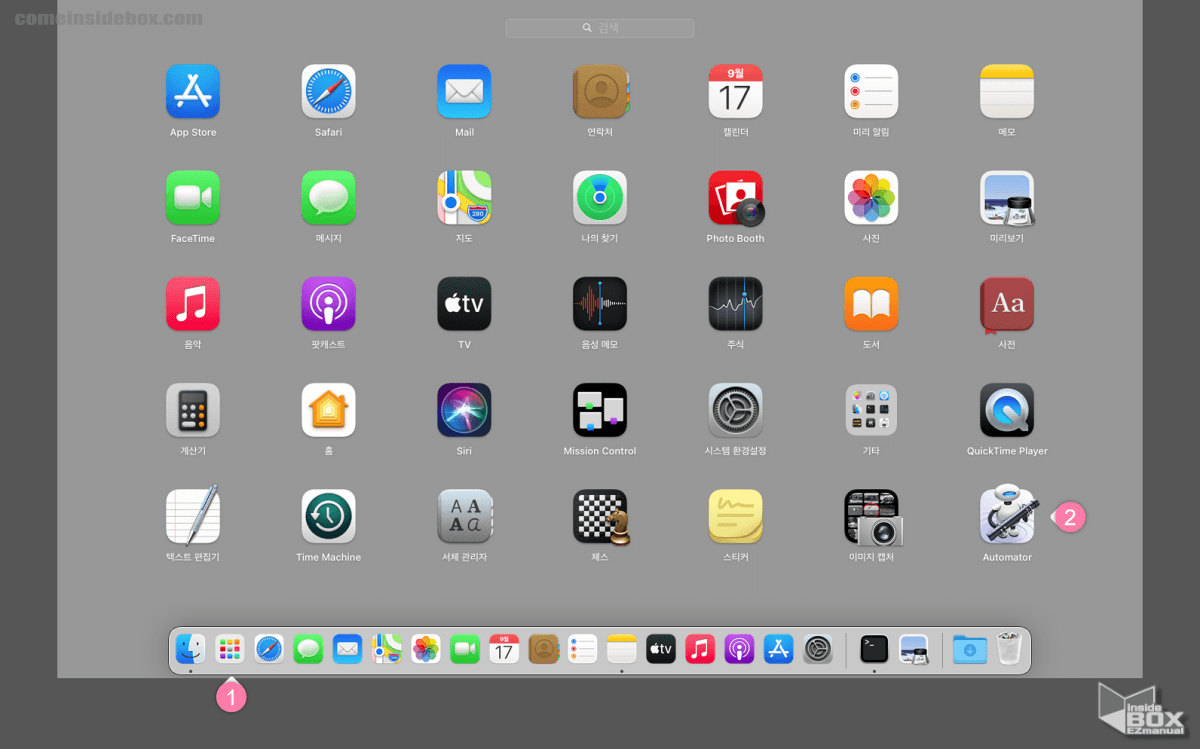Open Photo Booth

coord(736,198)
